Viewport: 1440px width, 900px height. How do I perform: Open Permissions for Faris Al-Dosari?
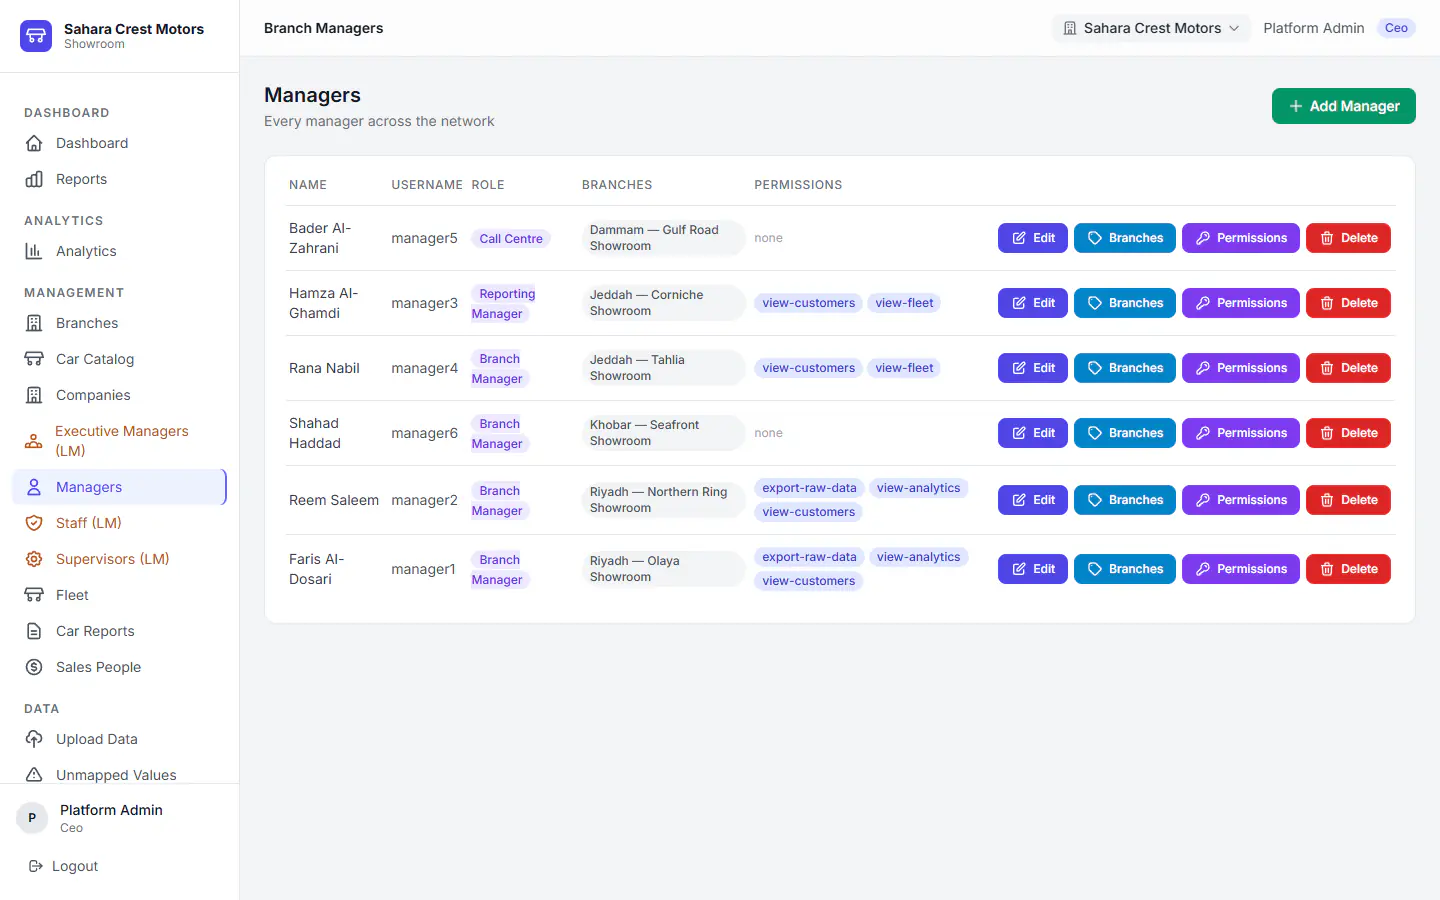(x=1240, y=569)
